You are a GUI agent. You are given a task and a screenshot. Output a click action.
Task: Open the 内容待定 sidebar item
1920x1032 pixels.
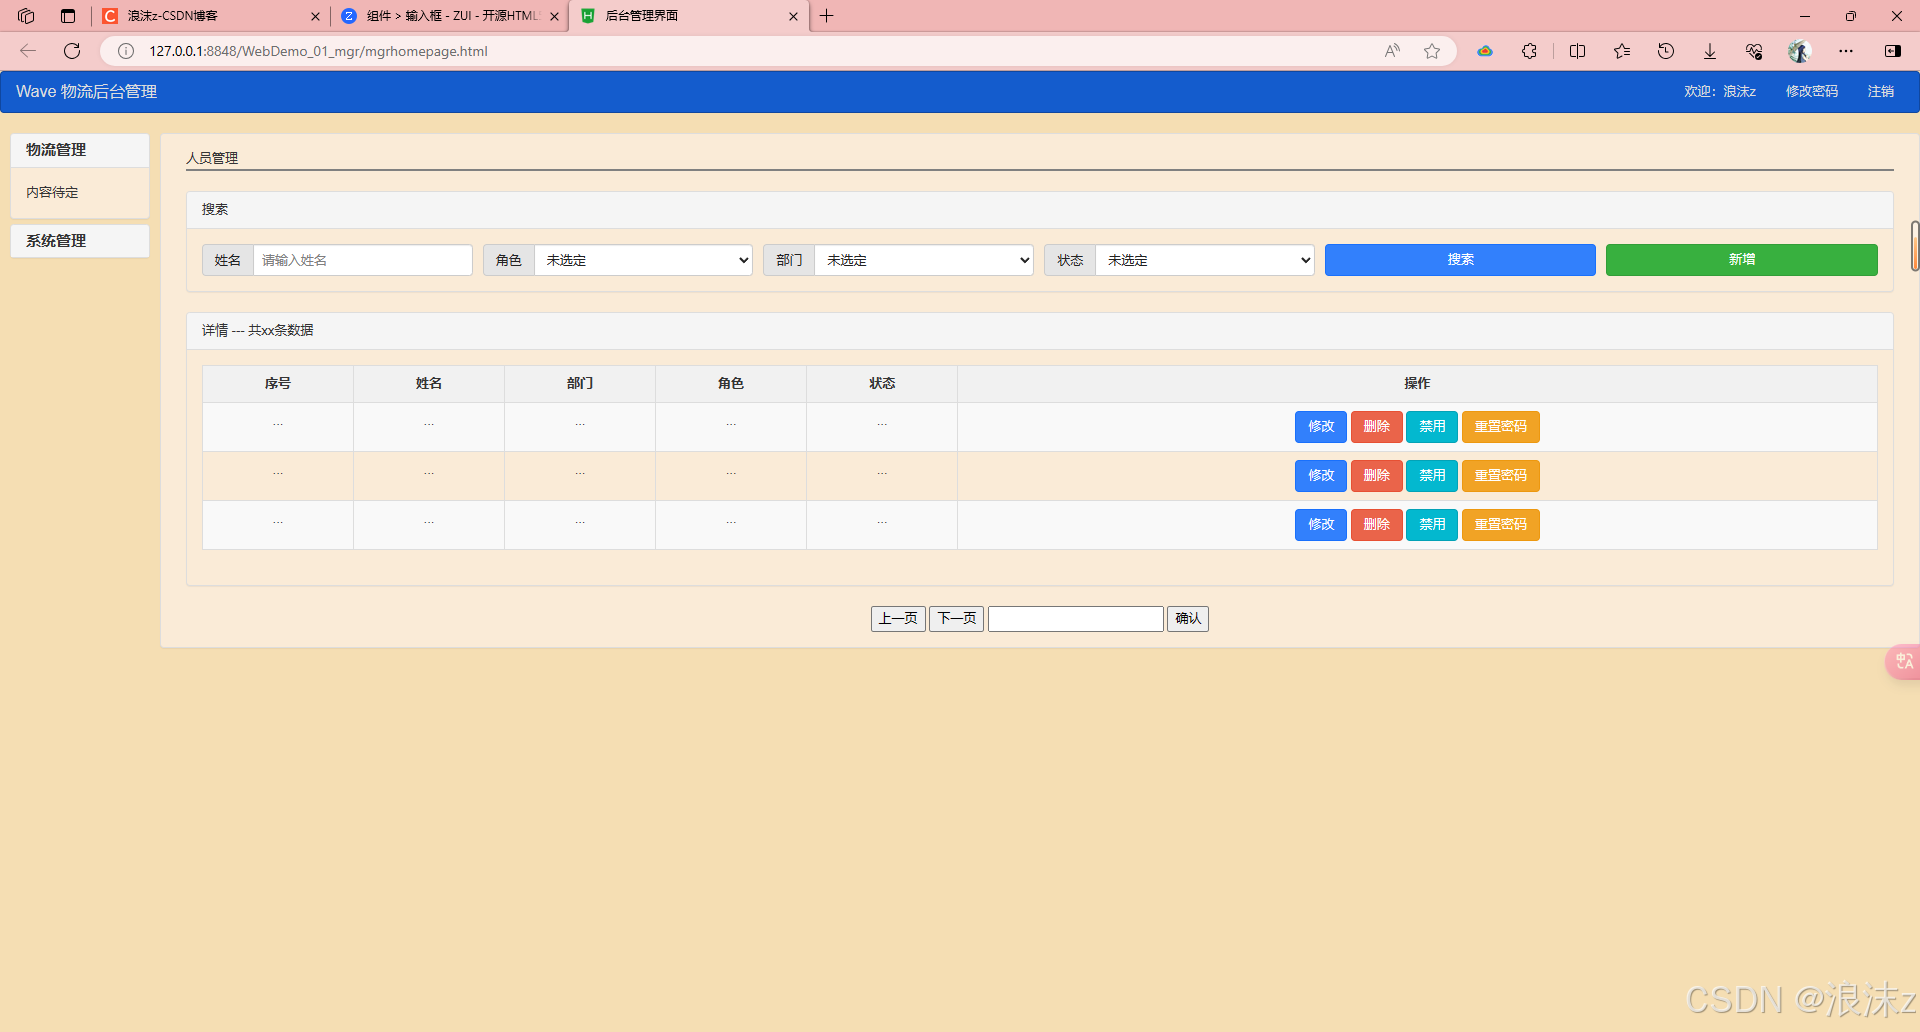click(52, 192)
